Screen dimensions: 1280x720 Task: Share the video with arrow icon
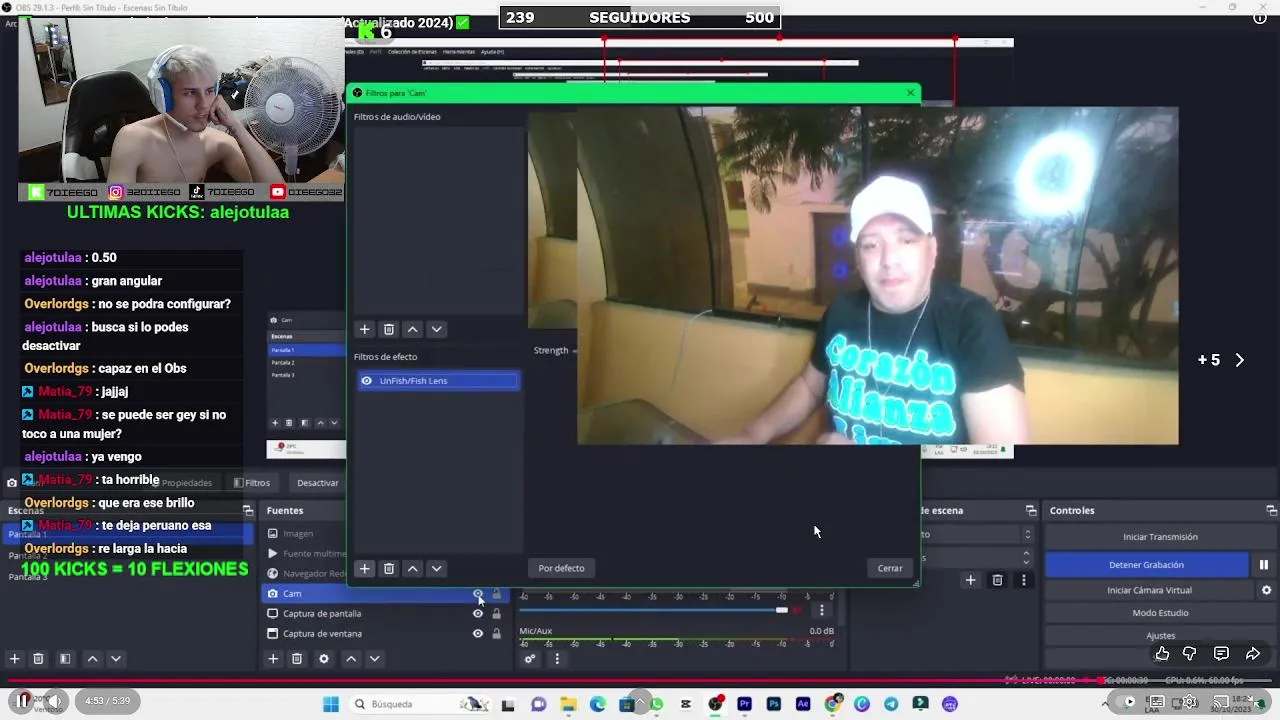pyautogui.click(x=1253, y=654)
